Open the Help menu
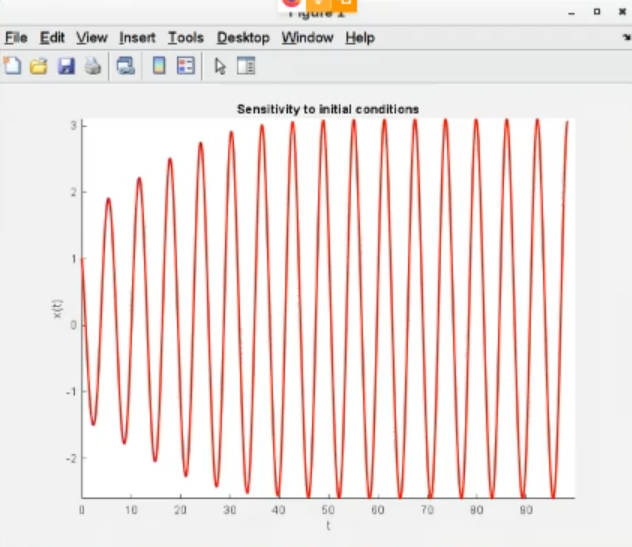632x547 pixels. [x=360, y=38]
